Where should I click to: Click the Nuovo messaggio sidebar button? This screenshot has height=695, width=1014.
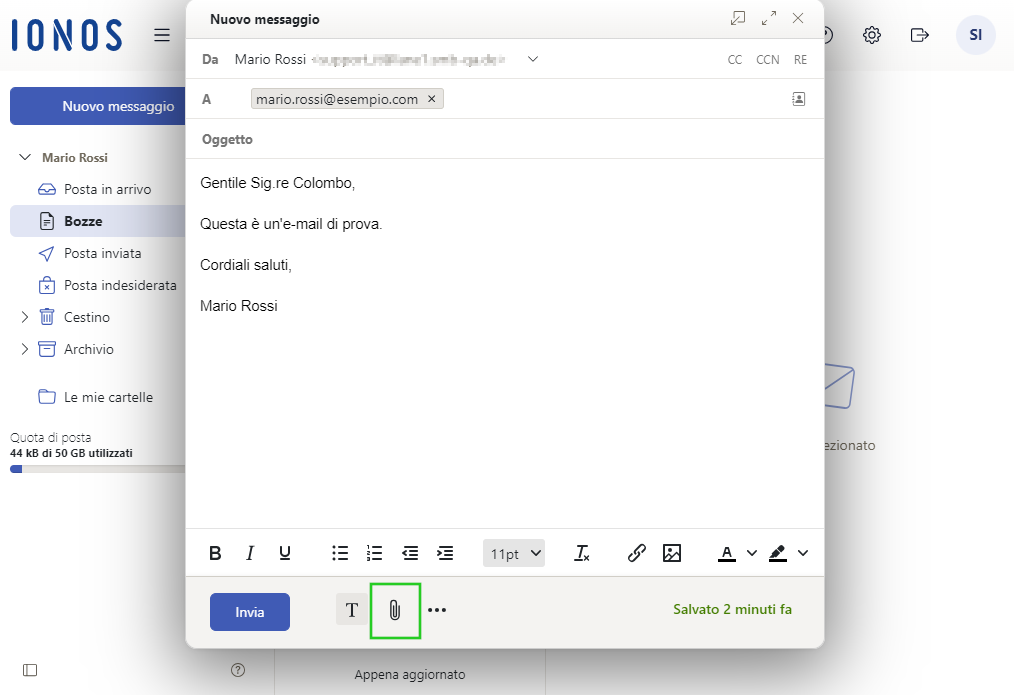coord(98,106)
